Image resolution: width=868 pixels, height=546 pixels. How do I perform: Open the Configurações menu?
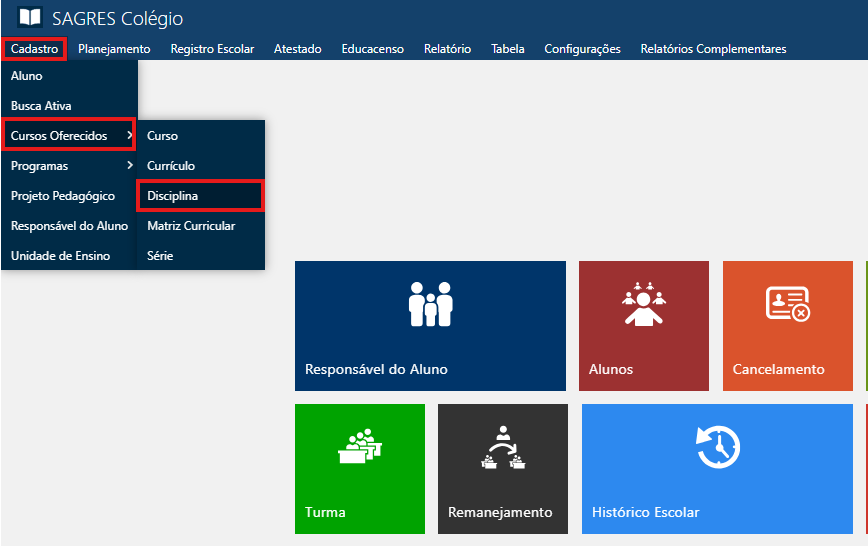582,49
